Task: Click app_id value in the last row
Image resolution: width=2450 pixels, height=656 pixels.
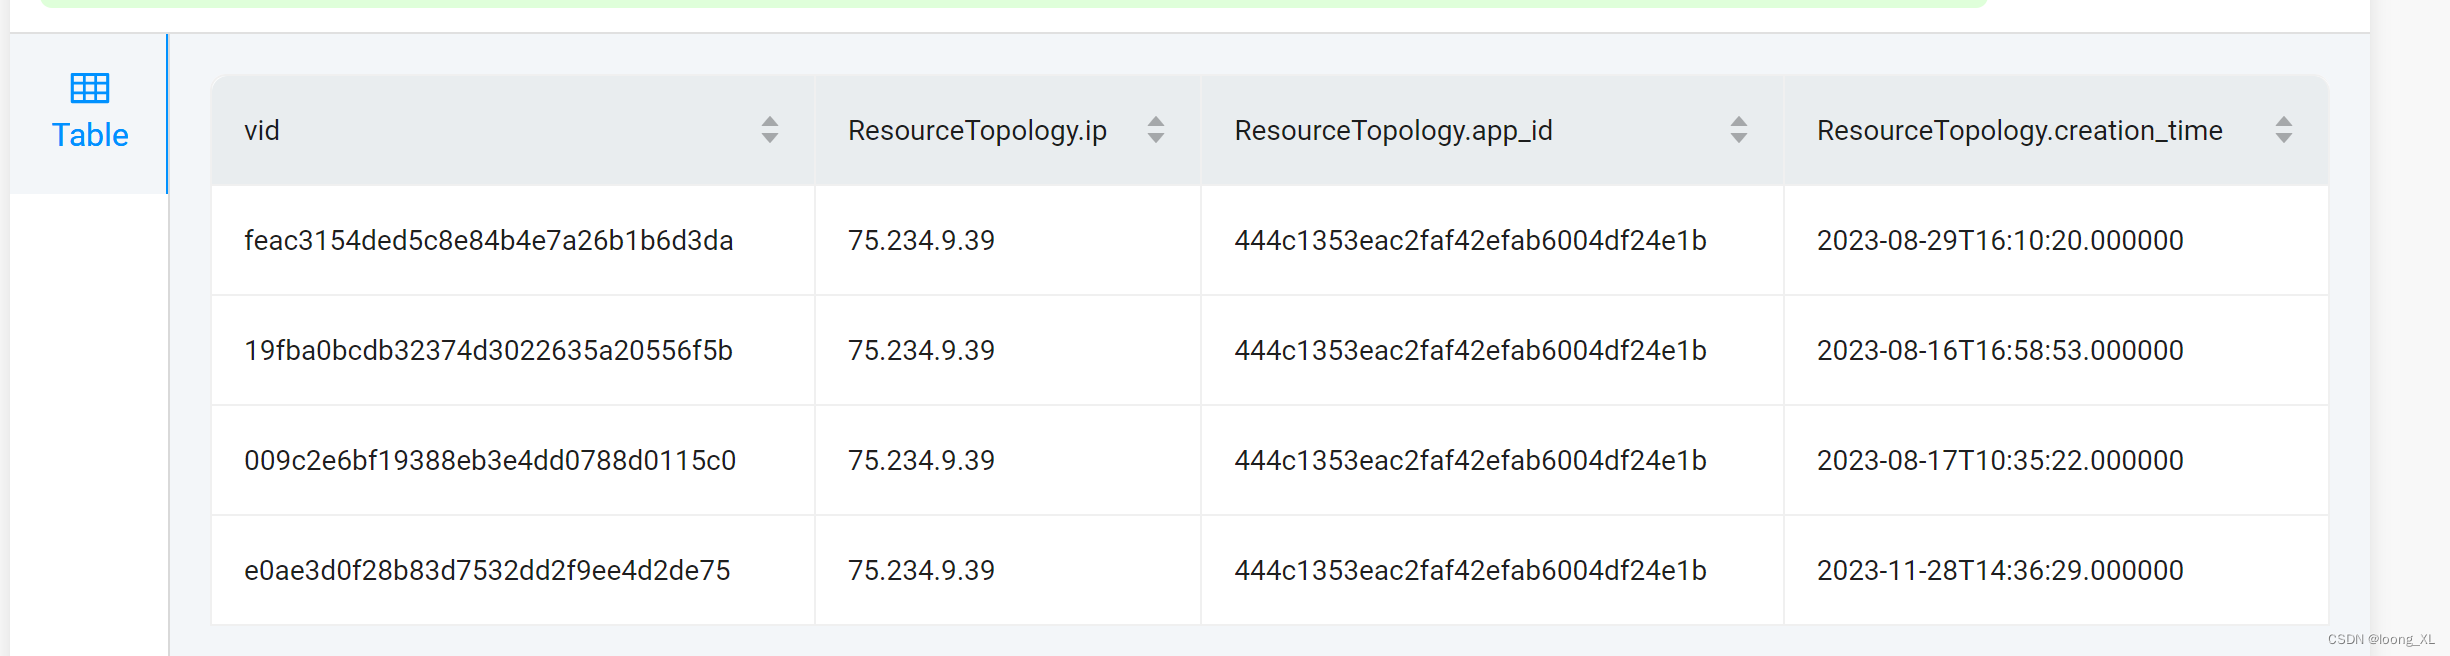Action: (x=1470, y=571)
